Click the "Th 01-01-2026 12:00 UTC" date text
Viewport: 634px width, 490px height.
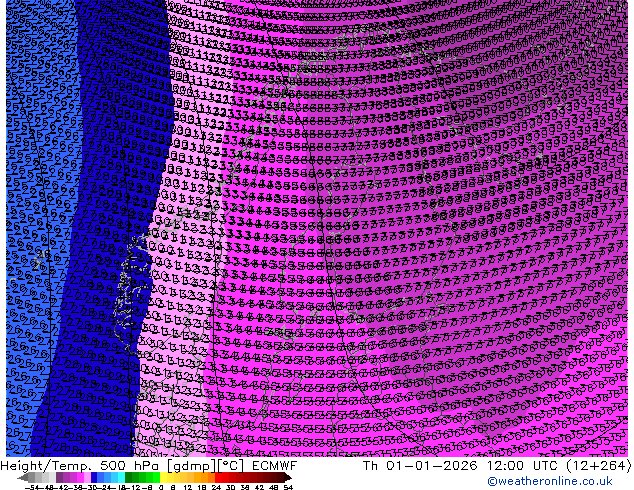[x=461, y=466]
